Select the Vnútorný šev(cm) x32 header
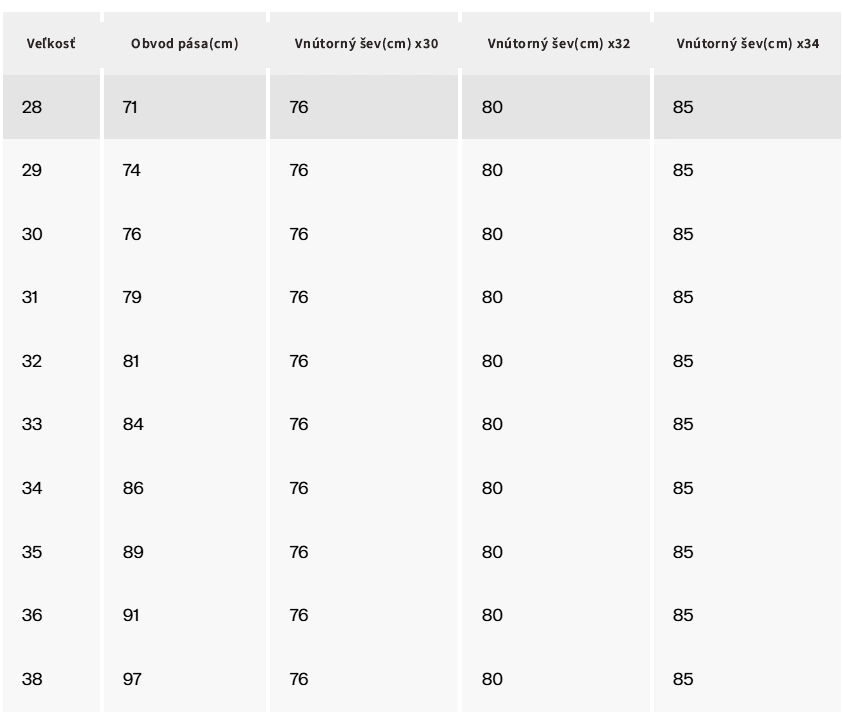Image resolution: width=843 pixels, height=712 pixels. click(558, 44)
